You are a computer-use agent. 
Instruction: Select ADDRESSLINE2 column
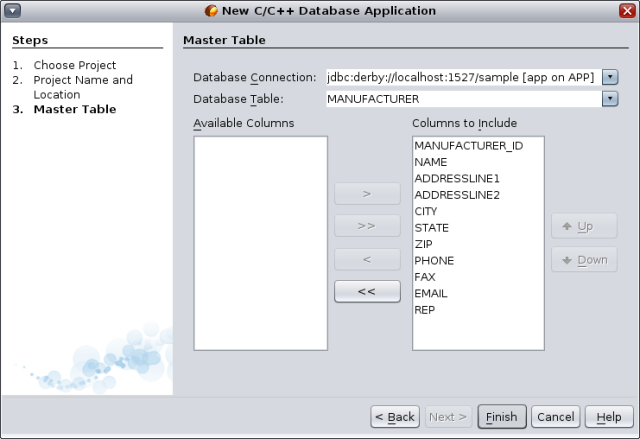(x=478, y=195)
